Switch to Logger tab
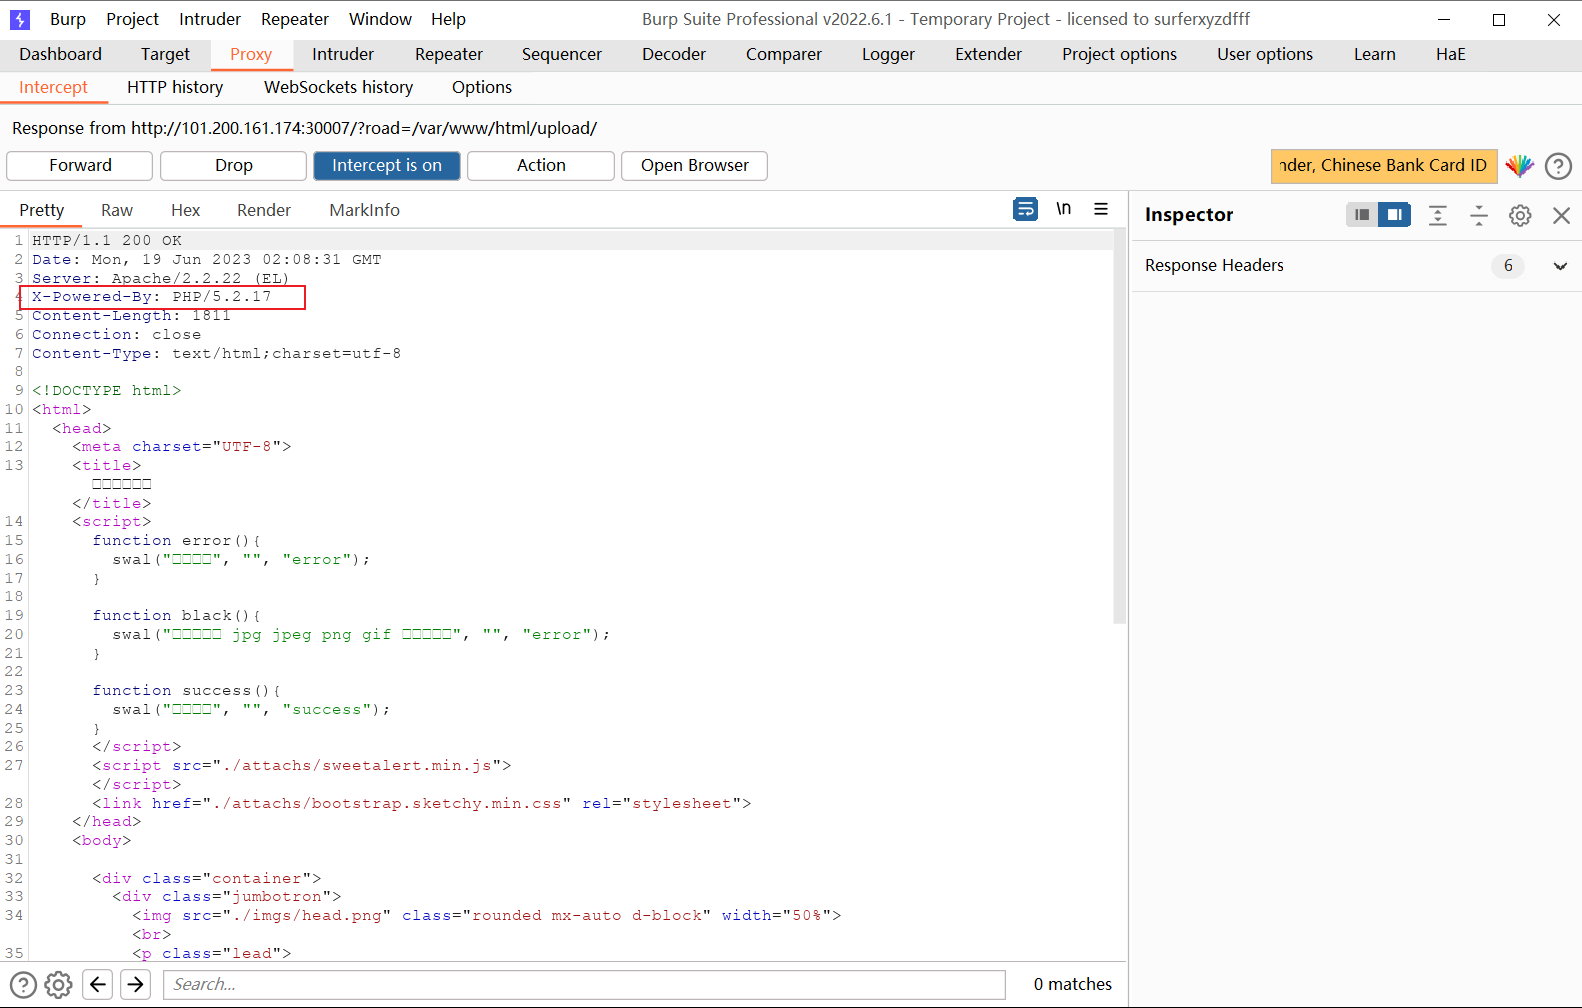1582x1008 pixels. point(889,55)
